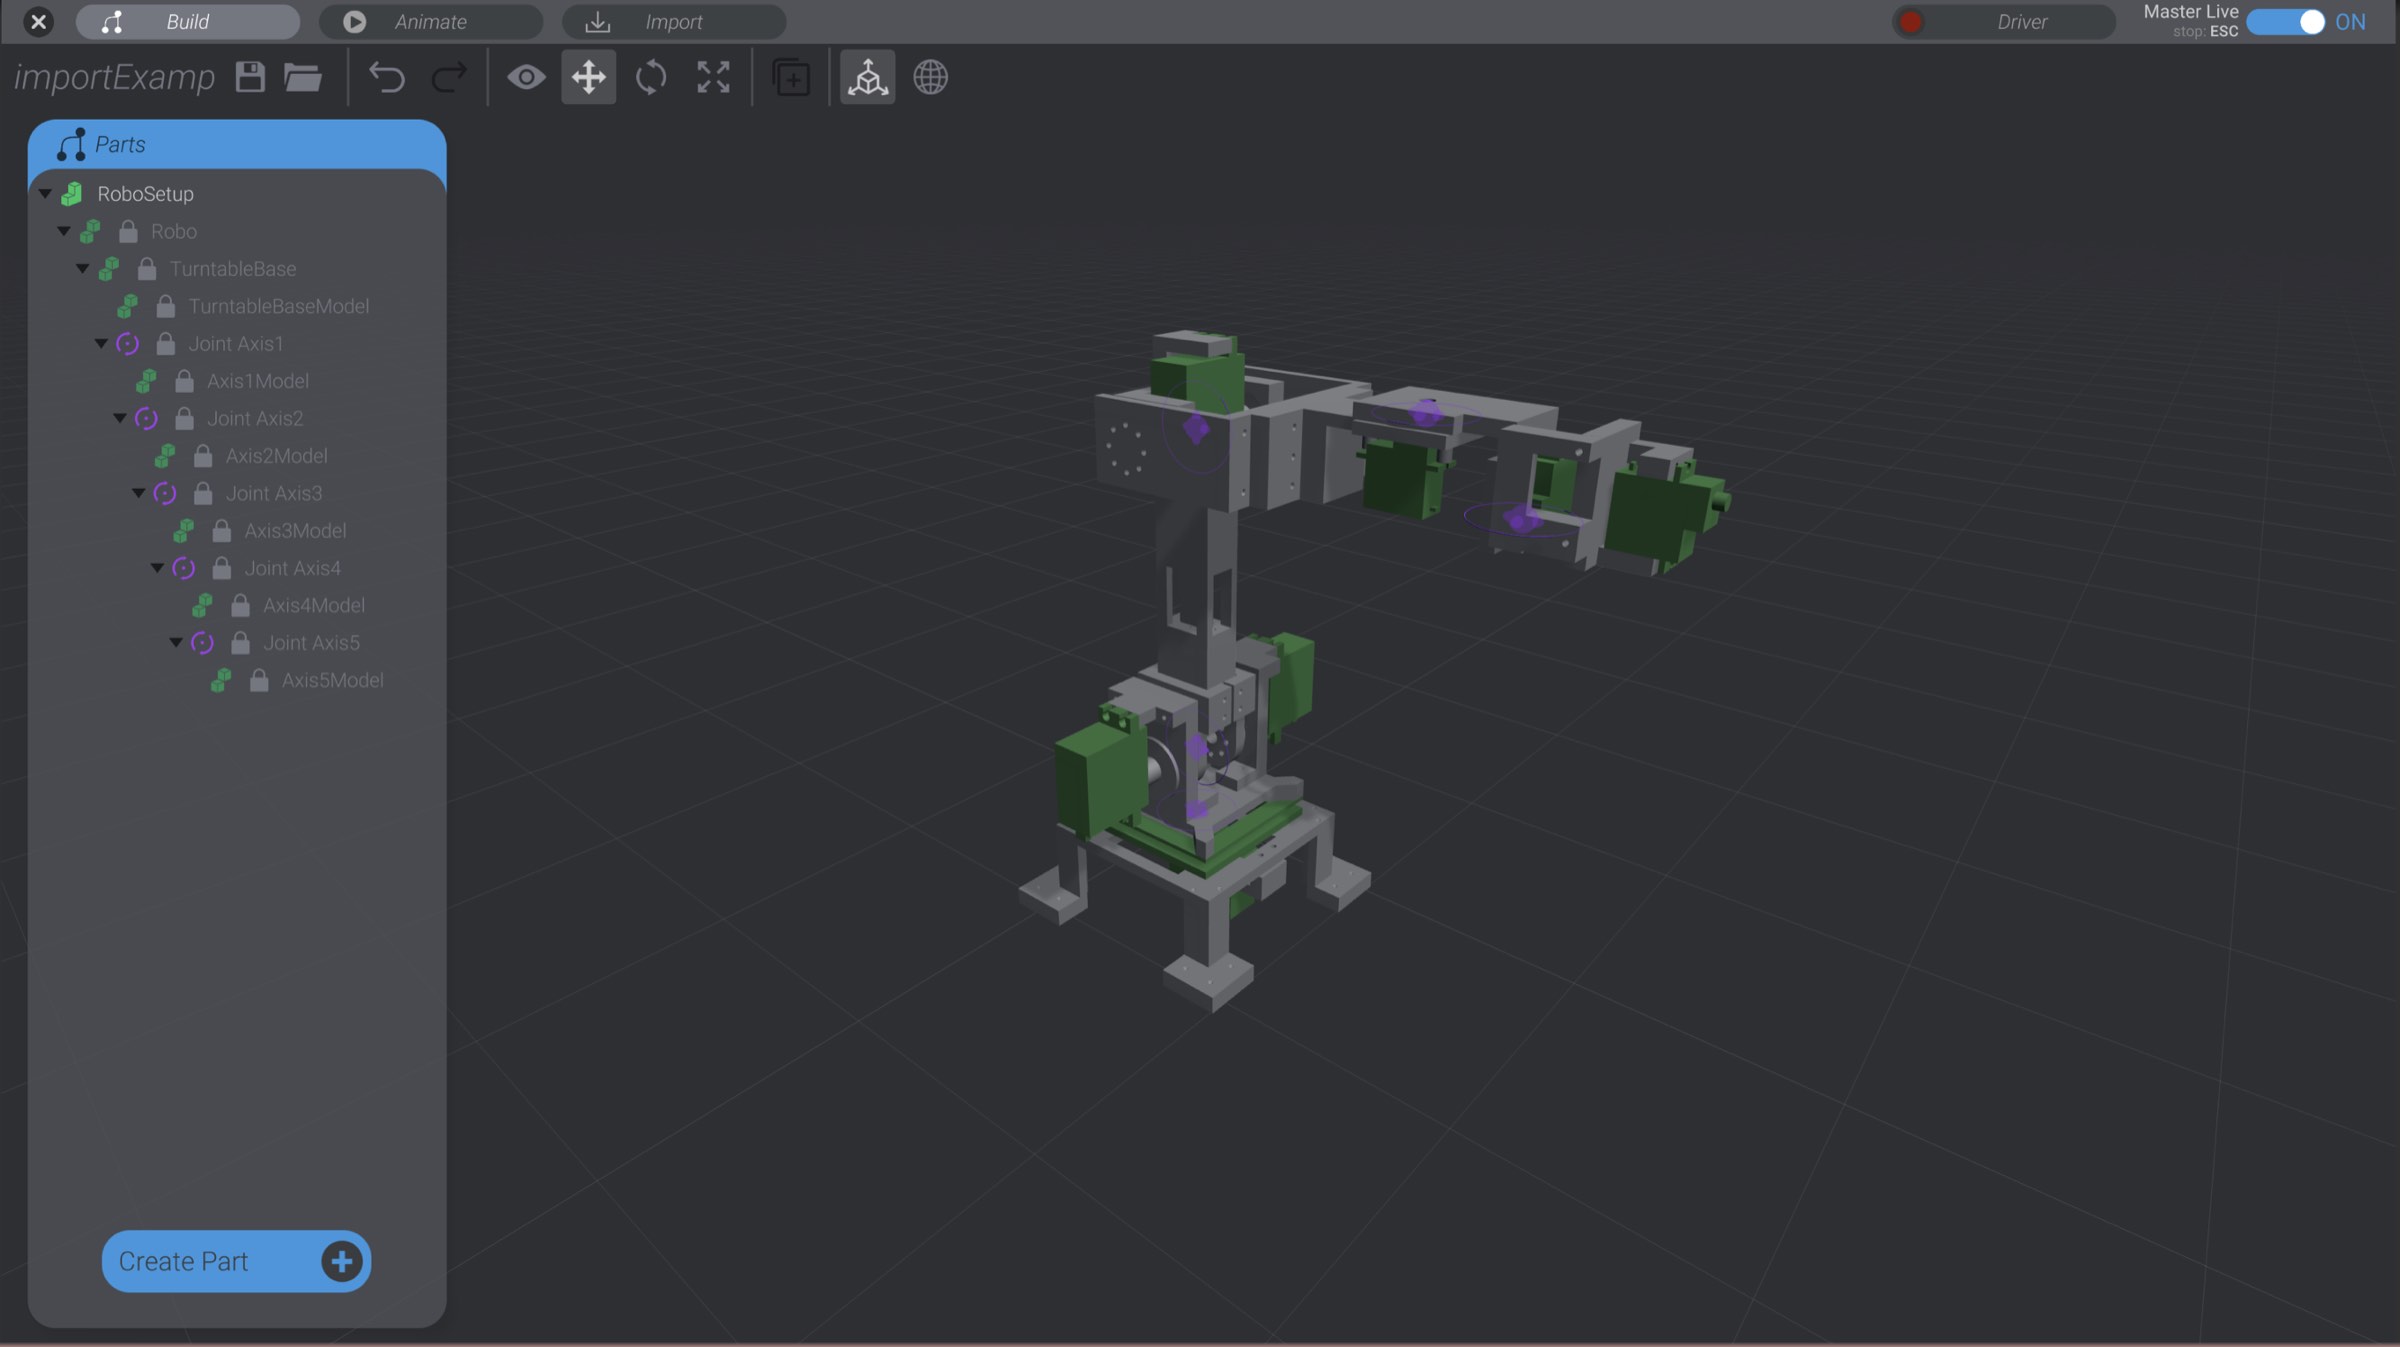Toggle the lock on Joint Axis1
The image size is (2400, 1347).
click(163, 343)
